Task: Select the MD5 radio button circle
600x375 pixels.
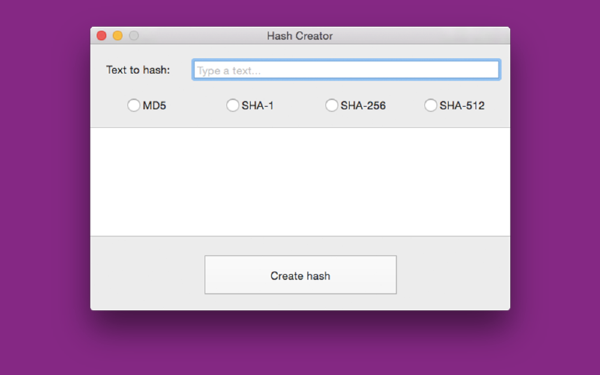Action: tap(134, 105)
